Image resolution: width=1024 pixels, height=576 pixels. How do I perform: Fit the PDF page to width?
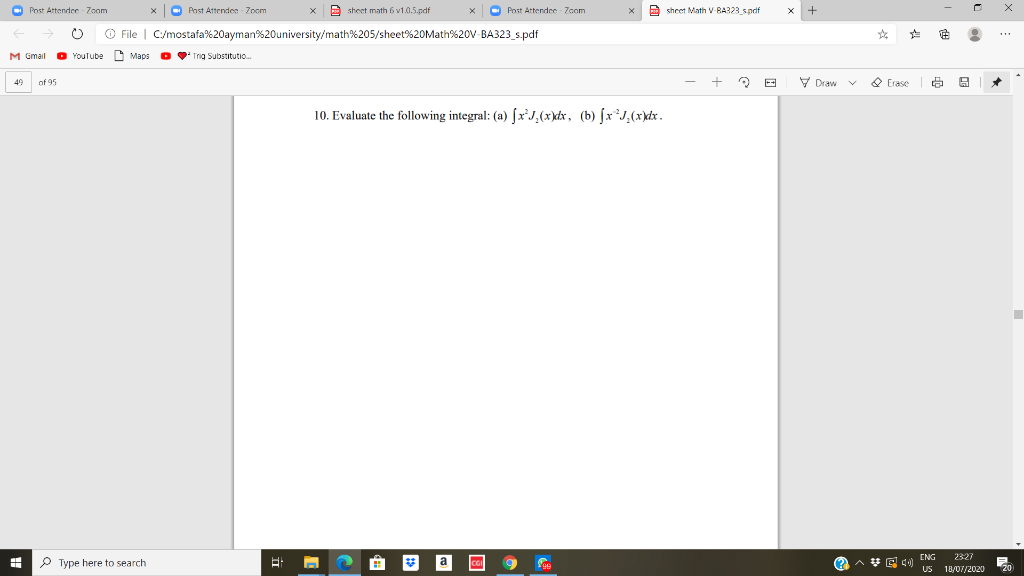pyautogui.click(x=771, y=82)
